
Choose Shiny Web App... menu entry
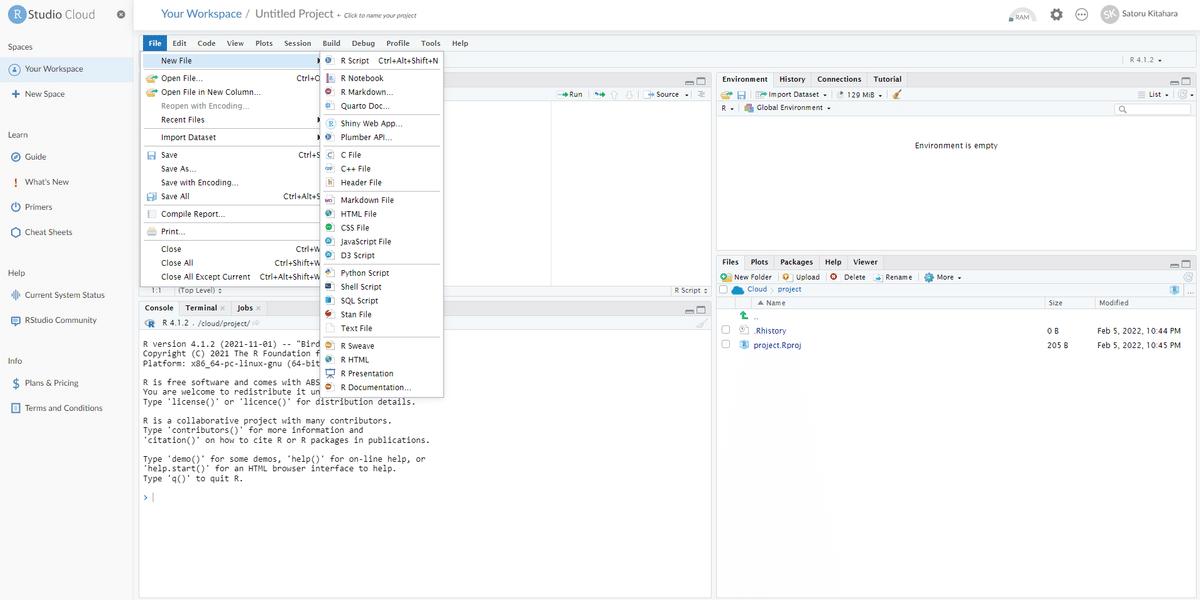(x=382, y=123)
